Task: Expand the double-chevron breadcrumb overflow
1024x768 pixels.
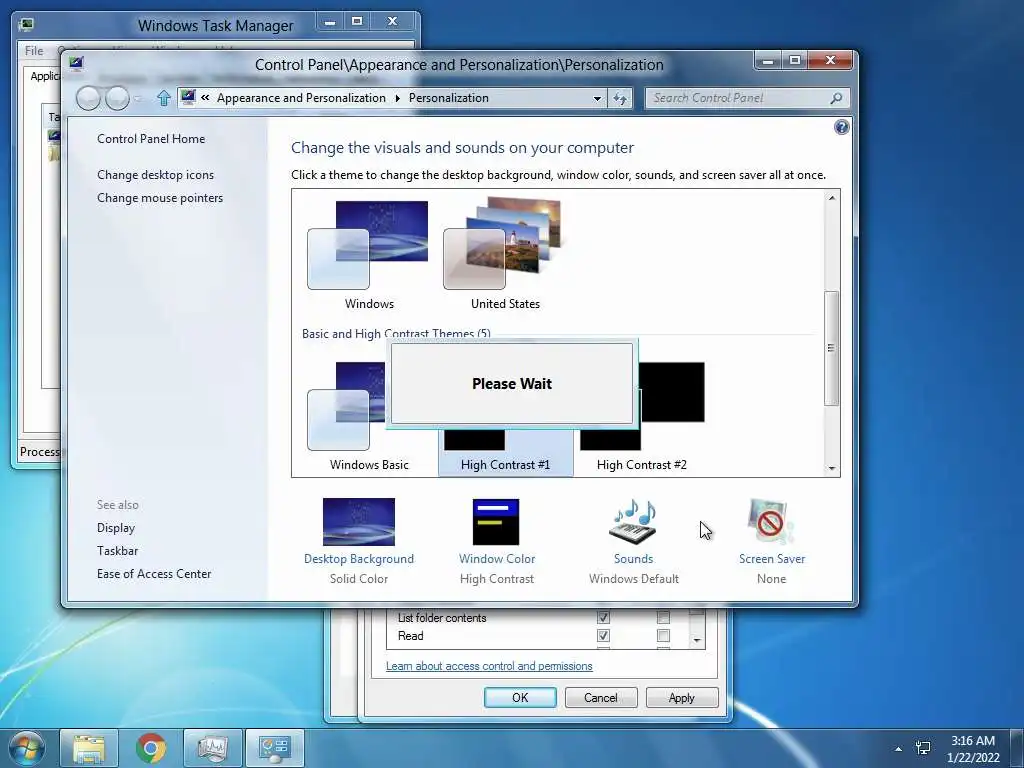Action: [205, 98]
